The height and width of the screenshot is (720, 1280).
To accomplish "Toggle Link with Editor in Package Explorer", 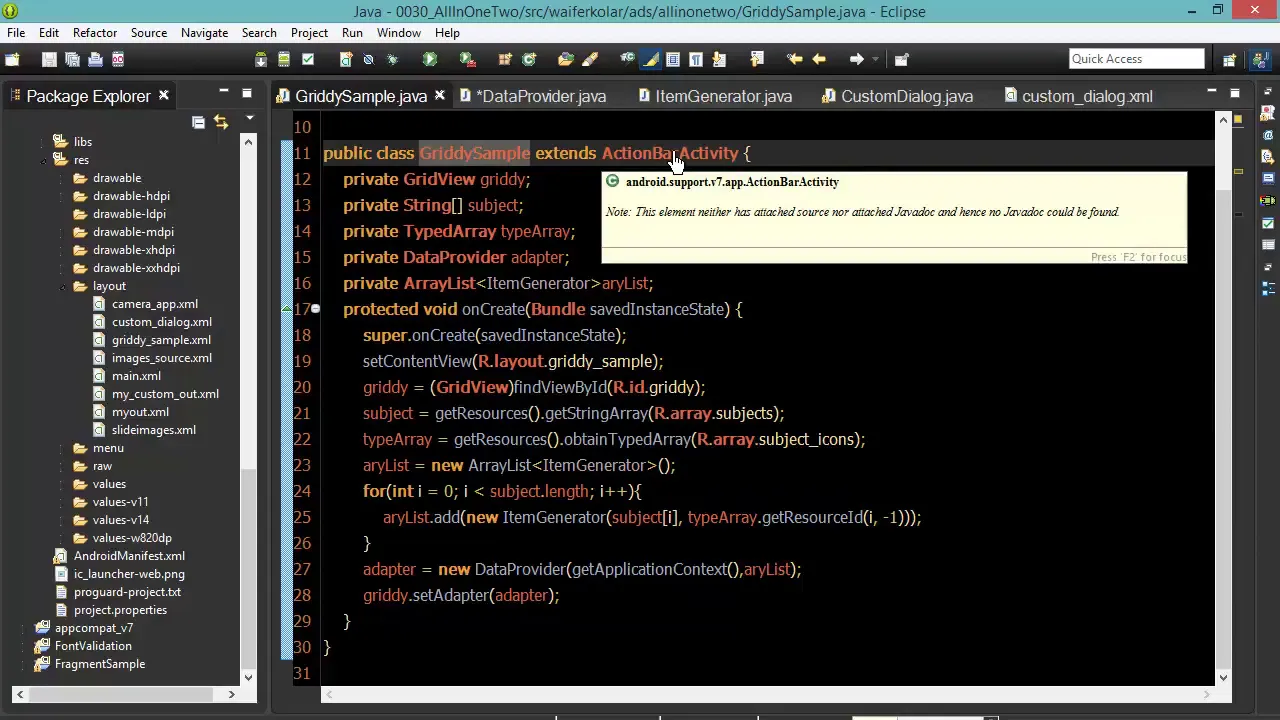I will point(221,122).
